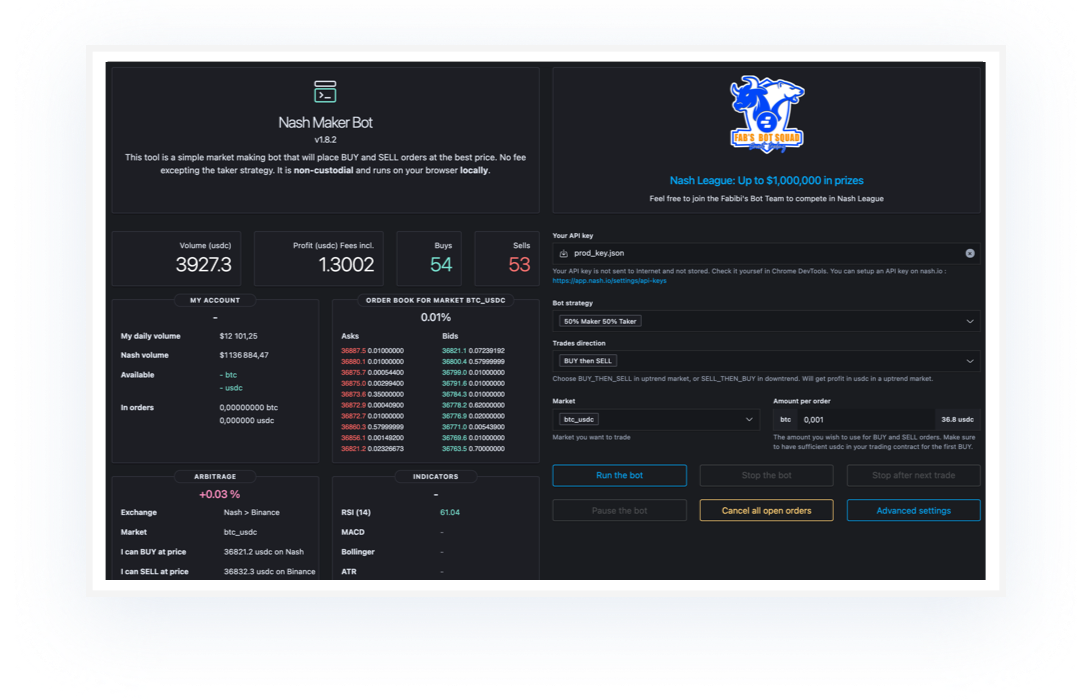1090x700 pixels.
Task: Click the Available '- usdc' entry
Action: 231,388
